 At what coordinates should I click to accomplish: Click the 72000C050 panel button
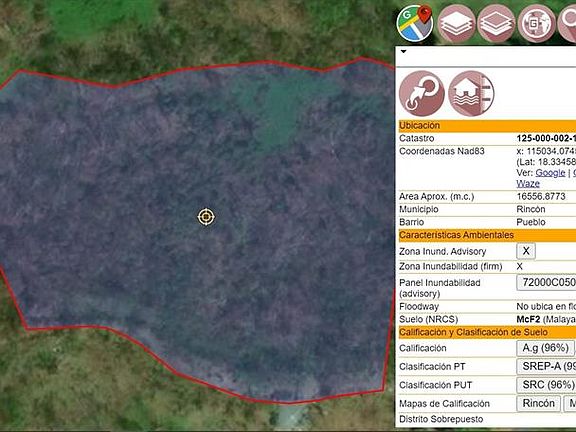(546, 282)
